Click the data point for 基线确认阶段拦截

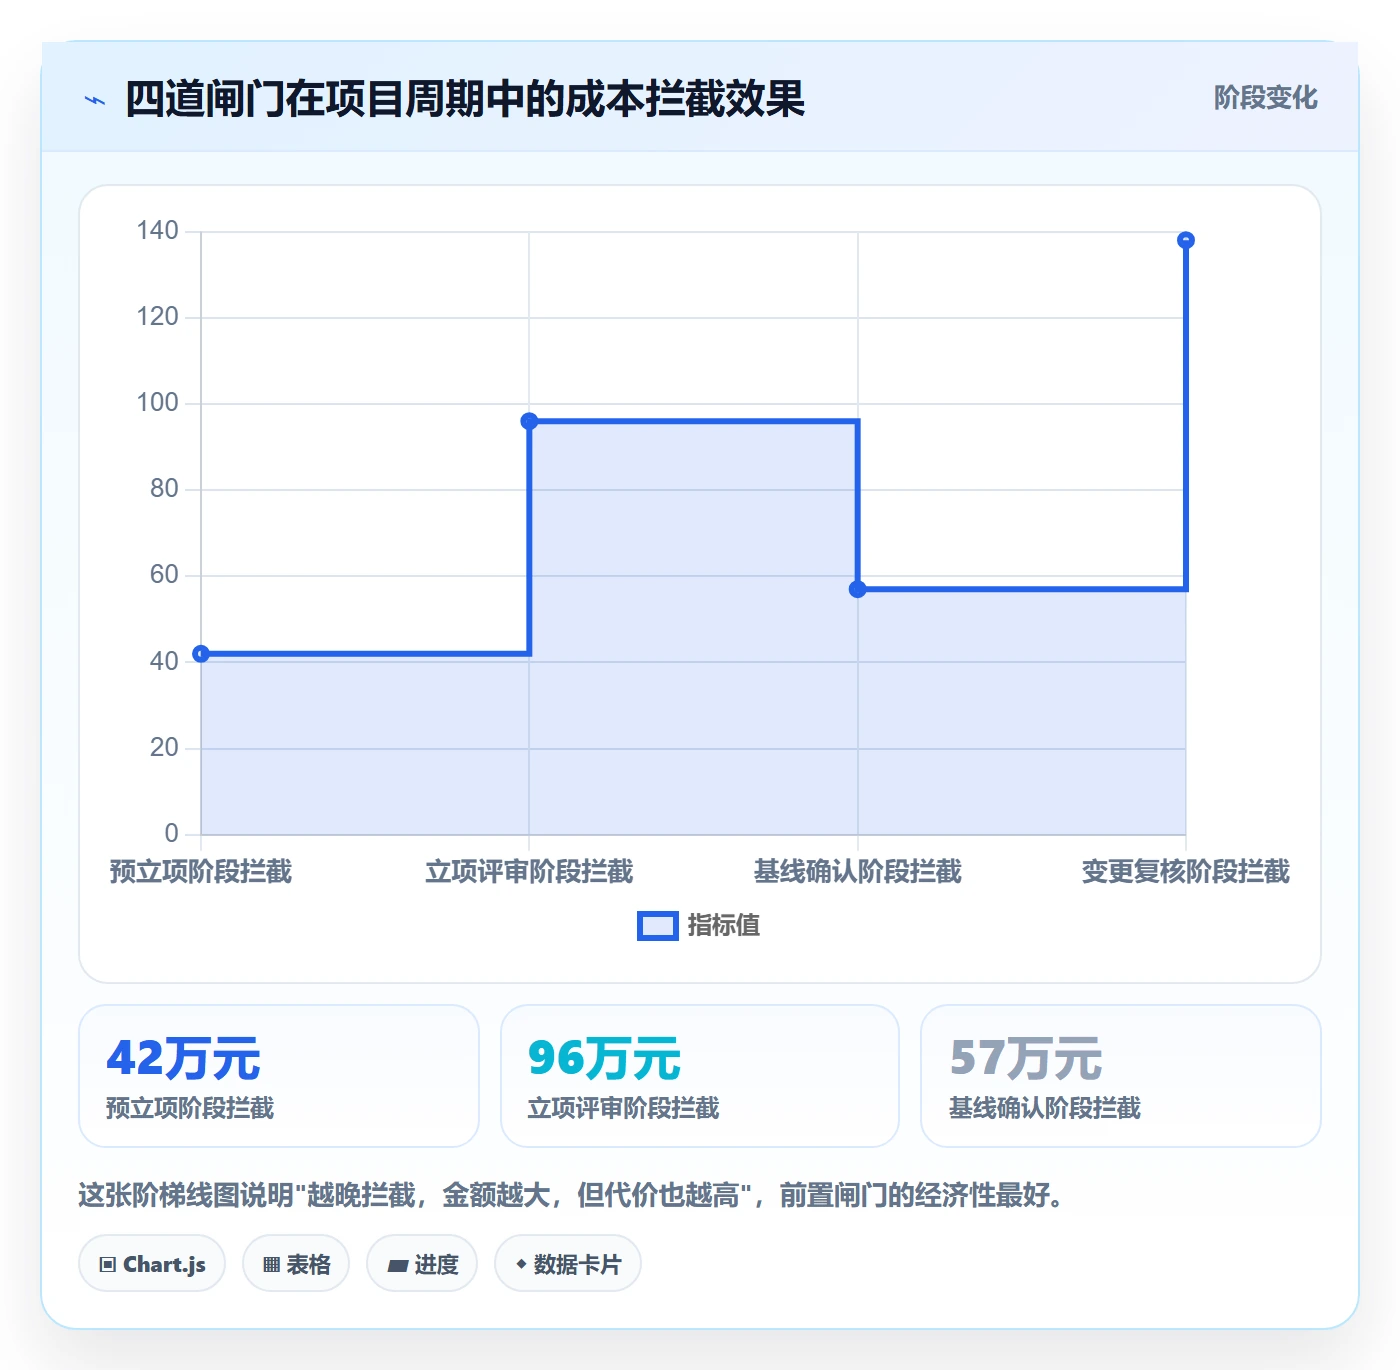(x=857, y=589)
